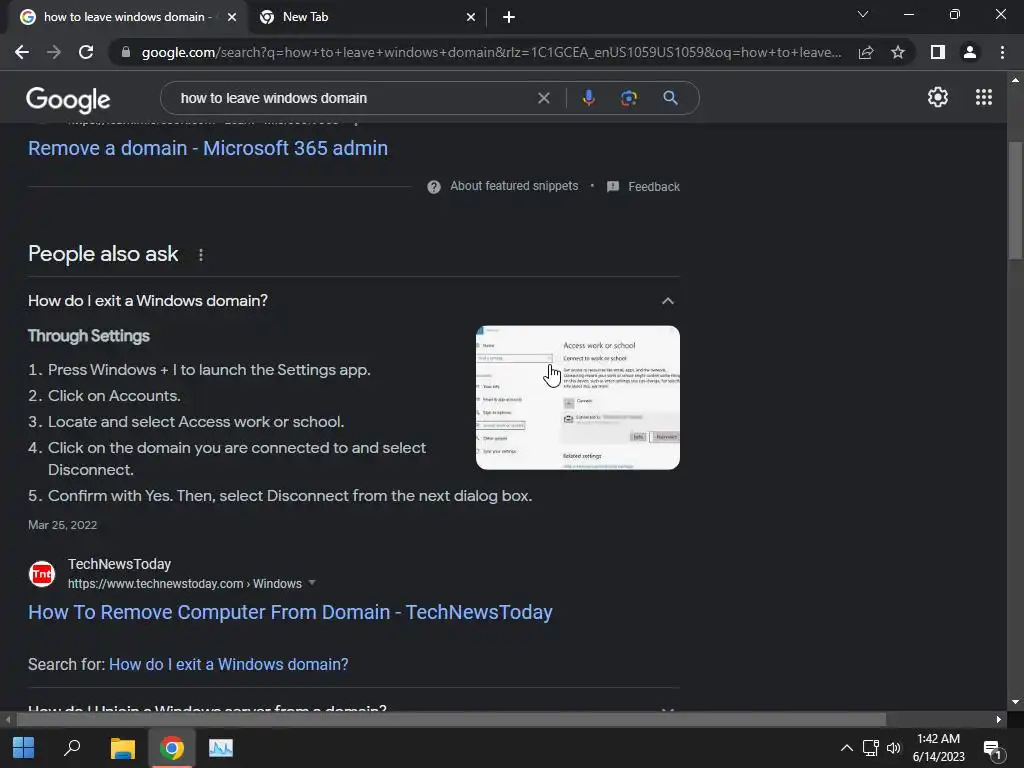This screenshot has width=1024, height=768.
Task: Open the Chrome tab search chevron
Action: tap(863, 14)
